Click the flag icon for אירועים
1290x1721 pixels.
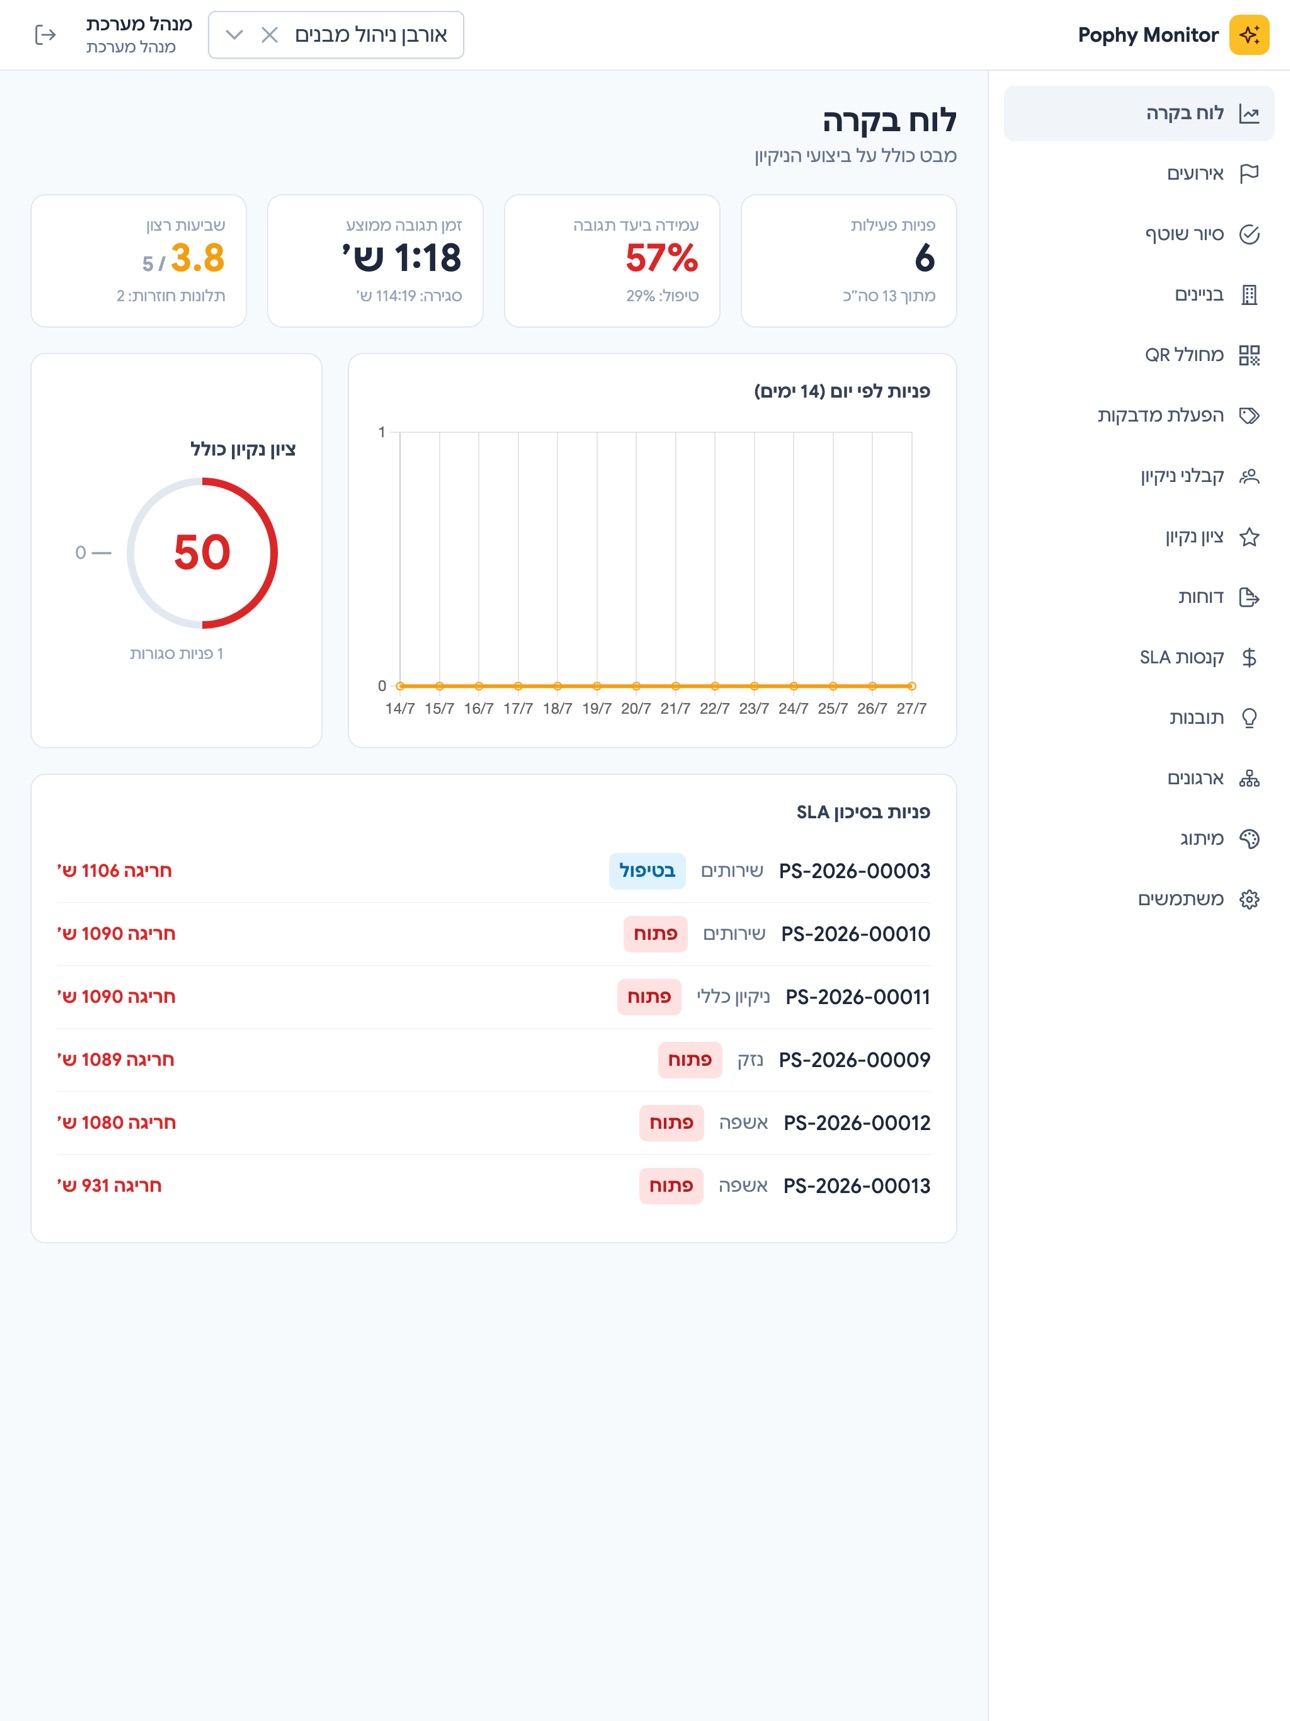point(1249,174)
